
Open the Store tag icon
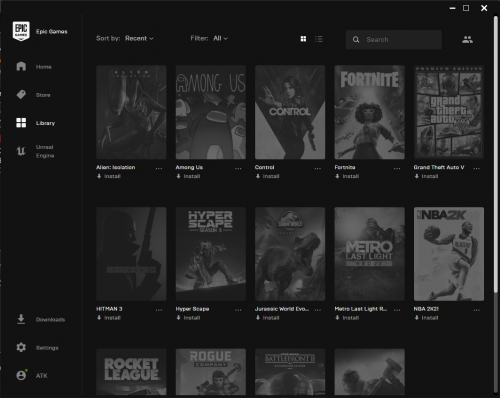[x=21, y=95]
